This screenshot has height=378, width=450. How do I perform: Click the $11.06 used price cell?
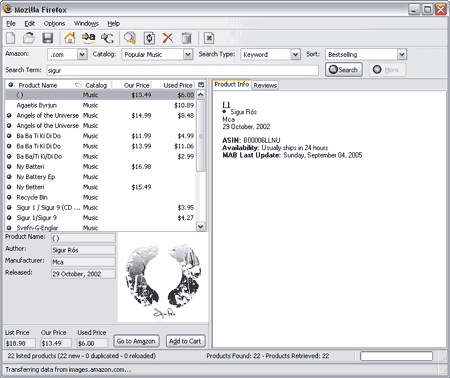pos(184,146)
